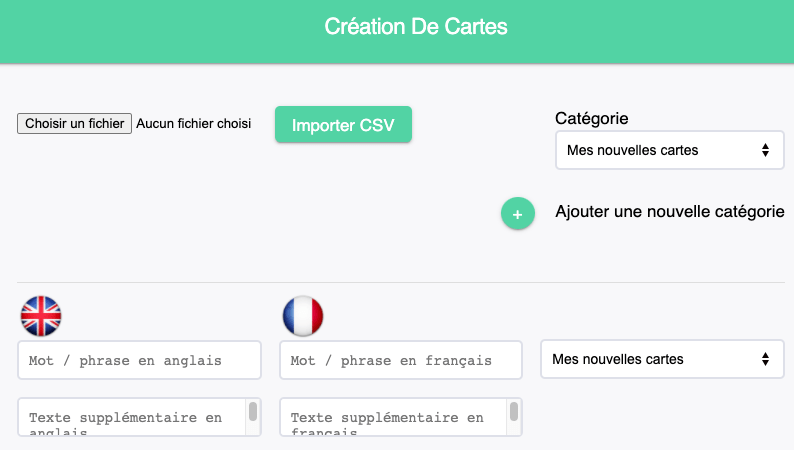Select "Ajouter une nouvelle catégorie" label

[x=669, y=211]
